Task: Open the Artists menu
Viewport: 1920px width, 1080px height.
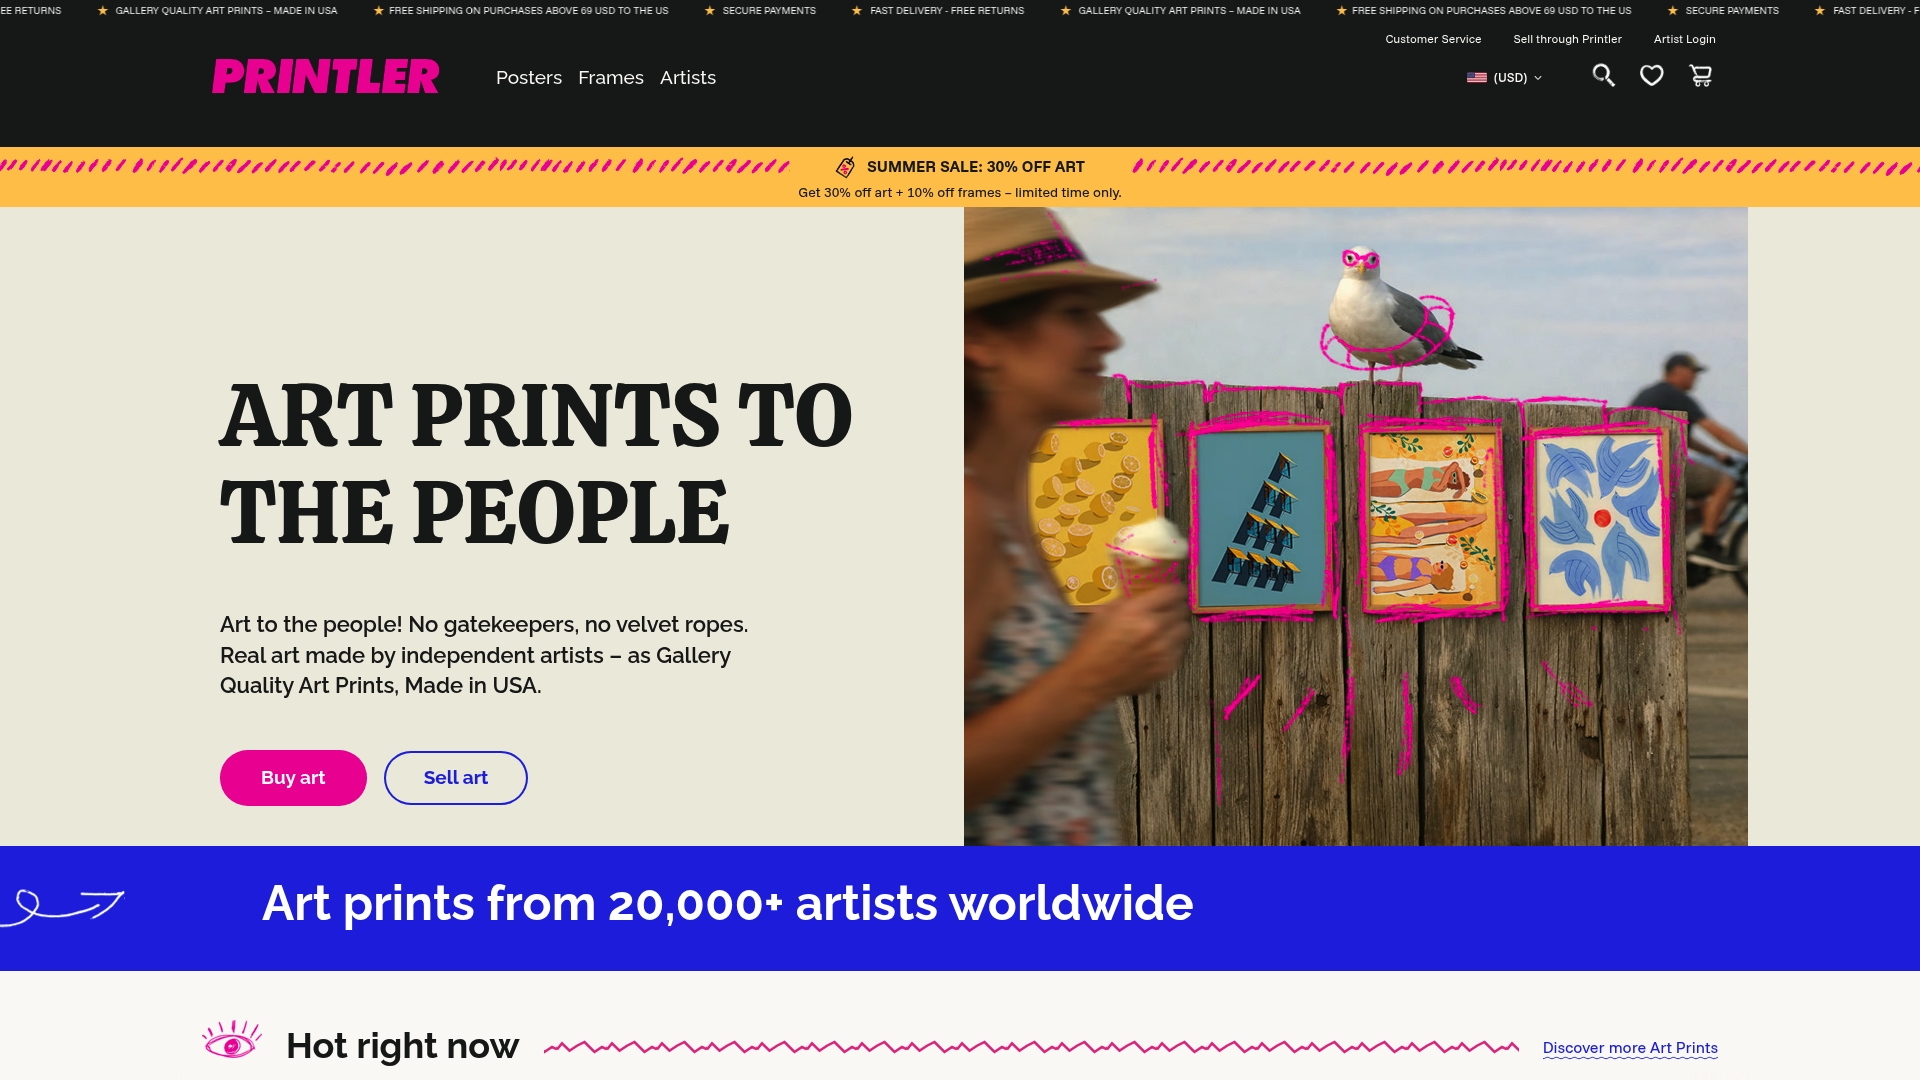Action: tap(688, 78)
